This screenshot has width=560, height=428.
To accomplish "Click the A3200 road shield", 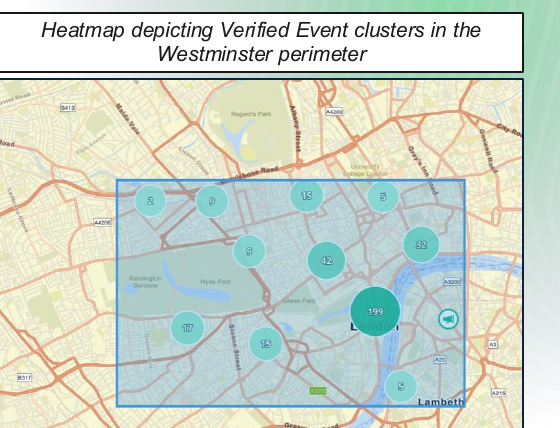I will coord(452,282).
